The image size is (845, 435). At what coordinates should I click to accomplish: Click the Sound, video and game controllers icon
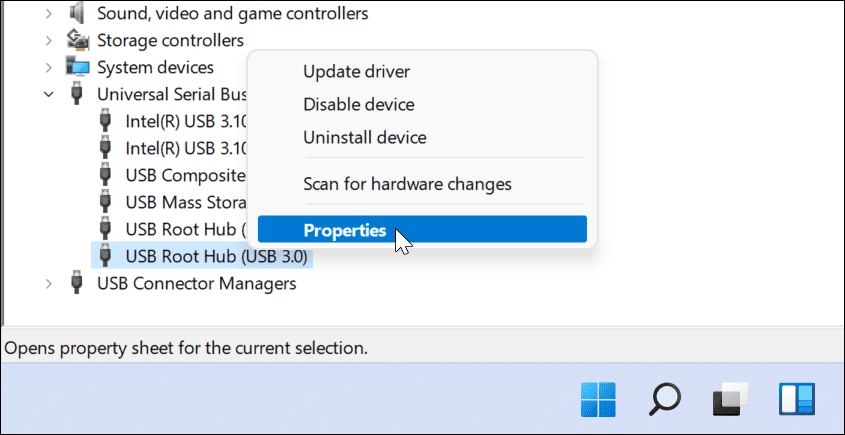77,14
